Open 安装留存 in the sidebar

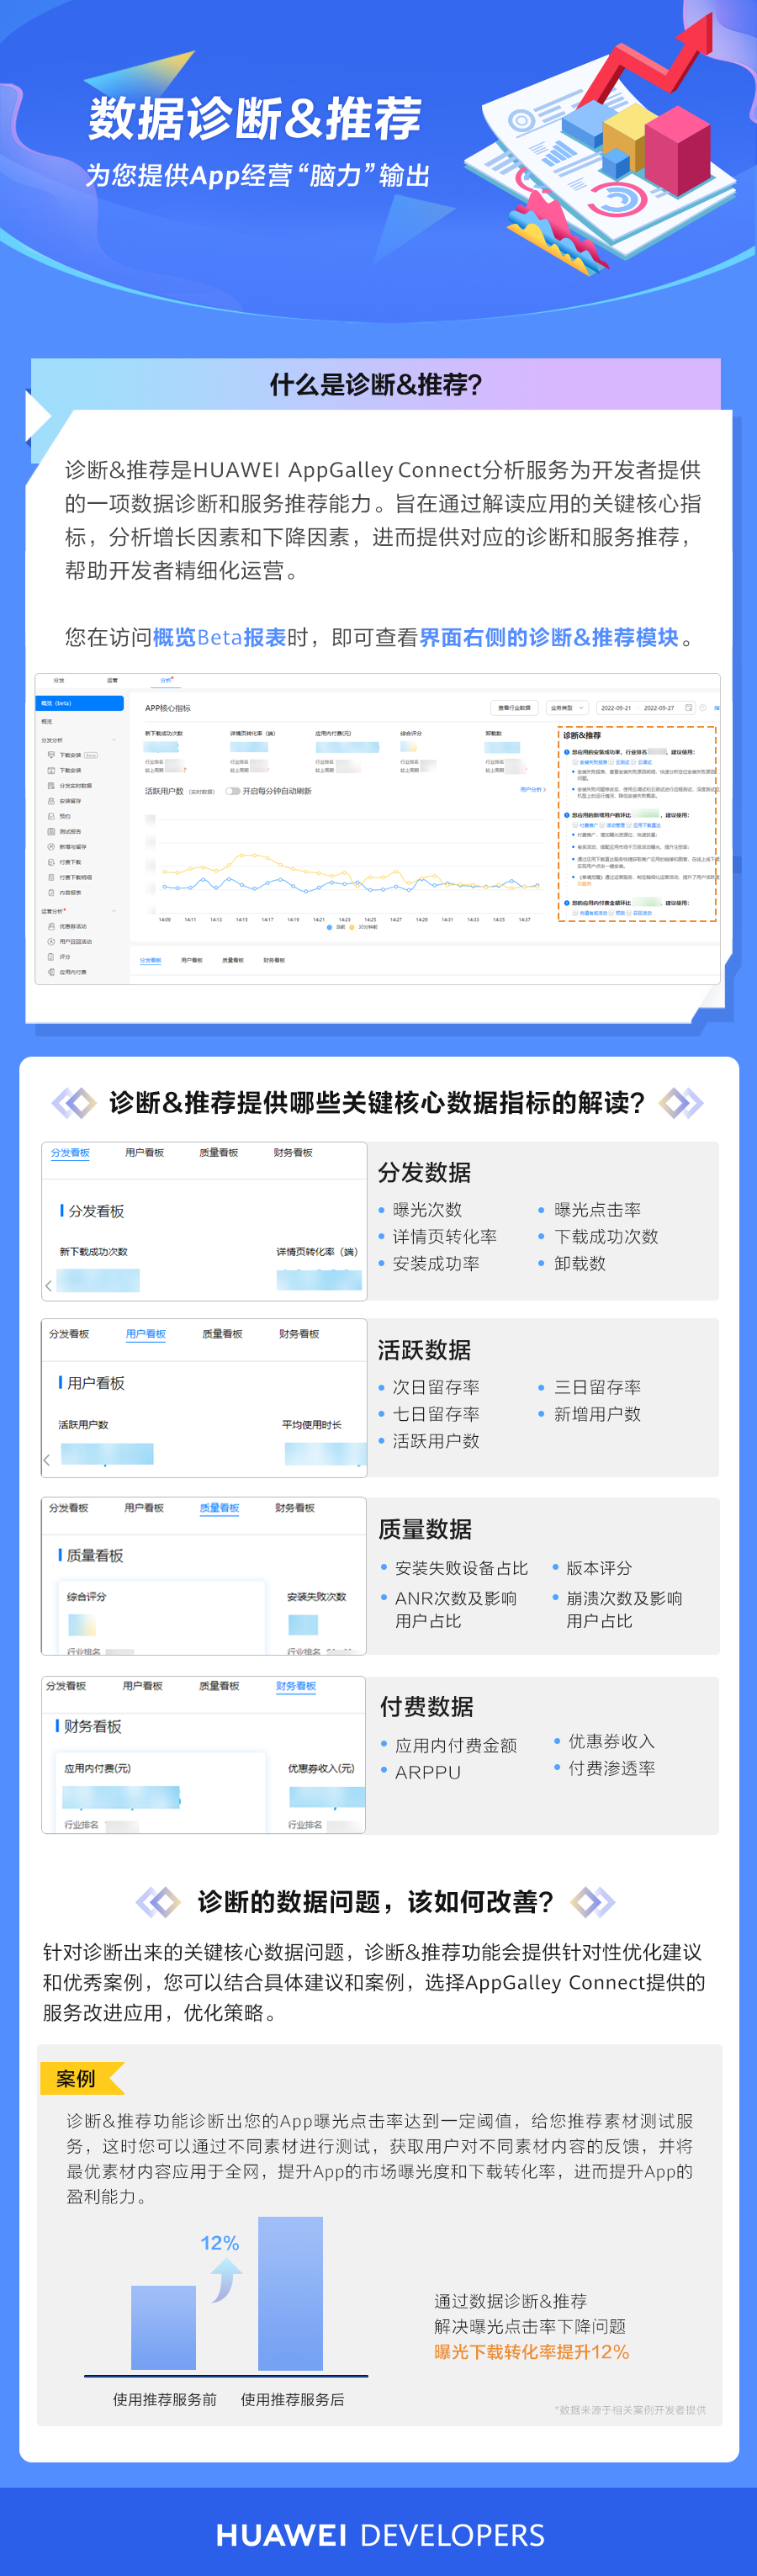(65, 801)
